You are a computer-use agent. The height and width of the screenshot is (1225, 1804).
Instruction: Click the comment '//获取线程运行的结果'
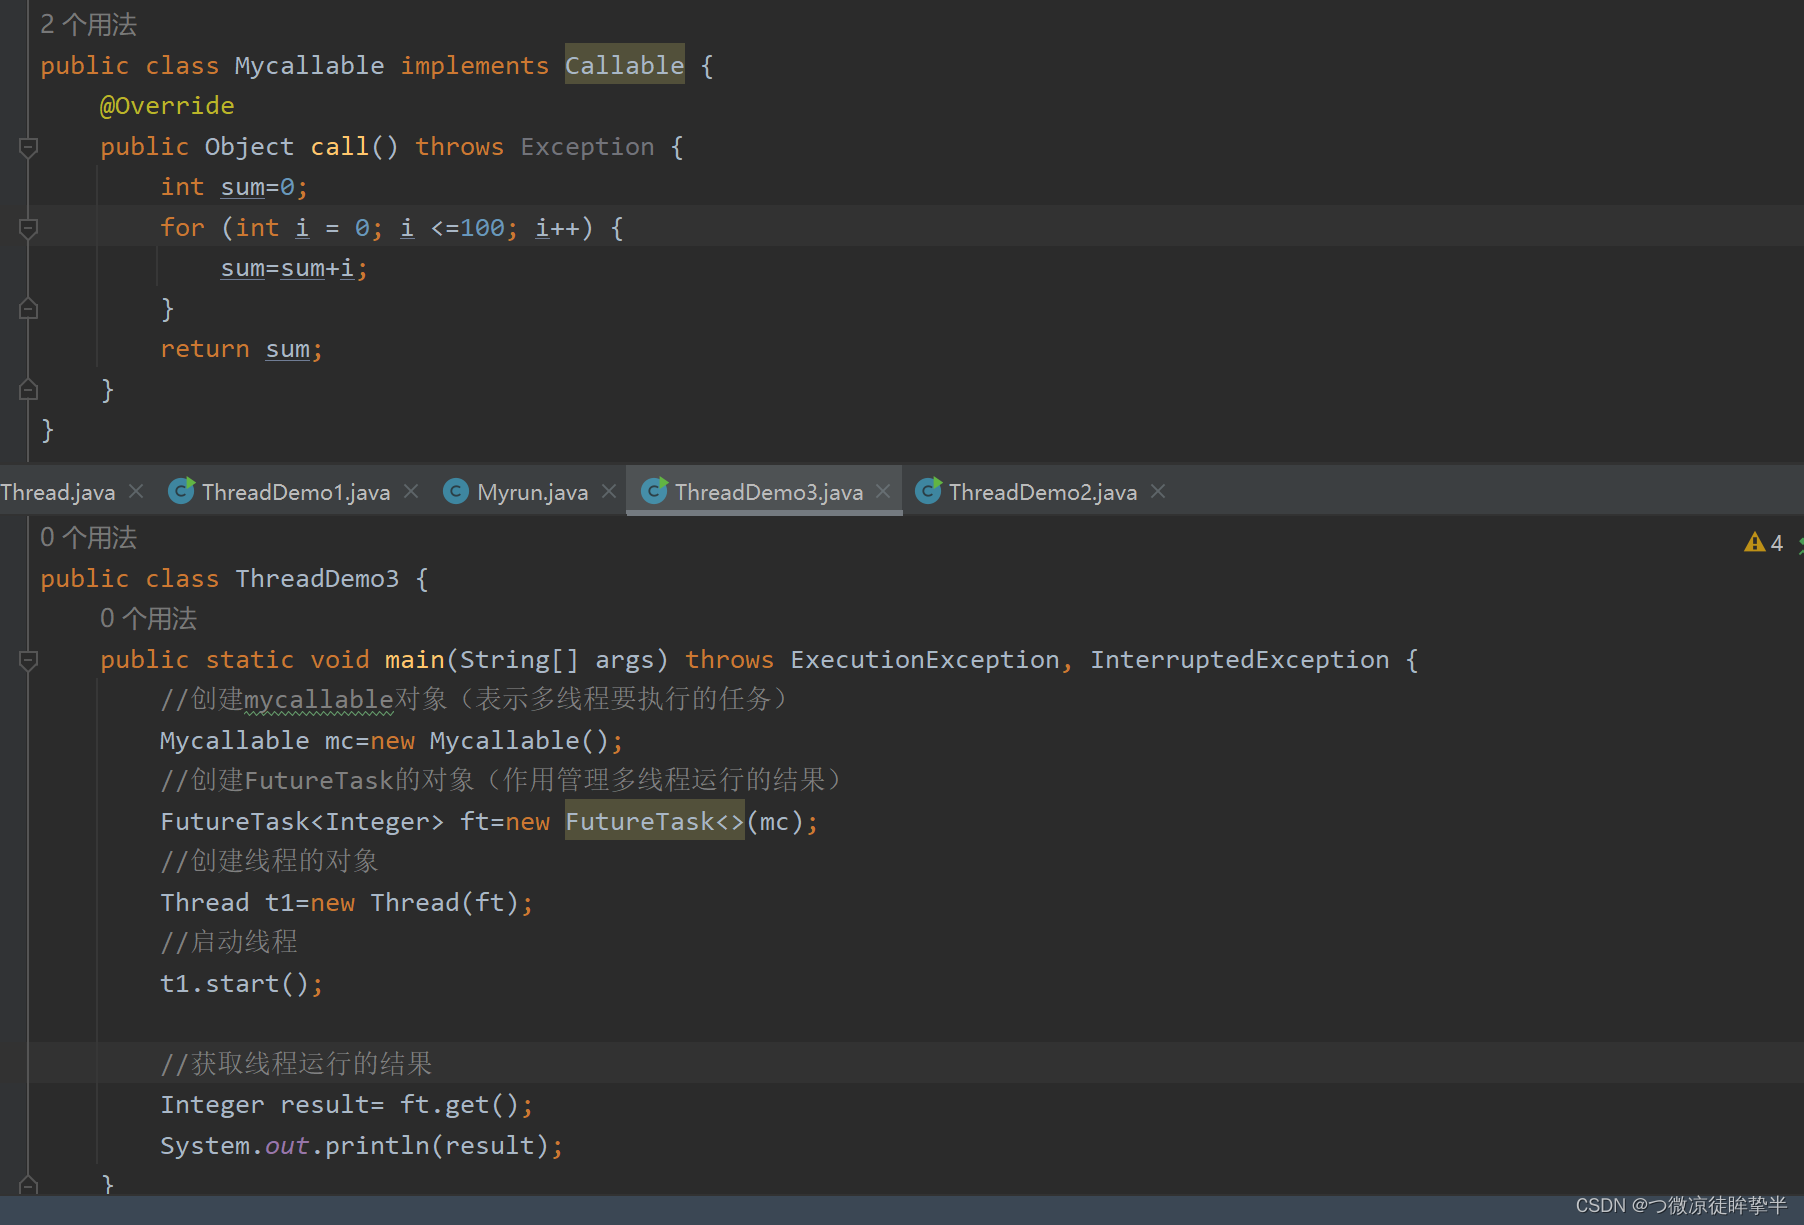click(x=296, y=1064)
